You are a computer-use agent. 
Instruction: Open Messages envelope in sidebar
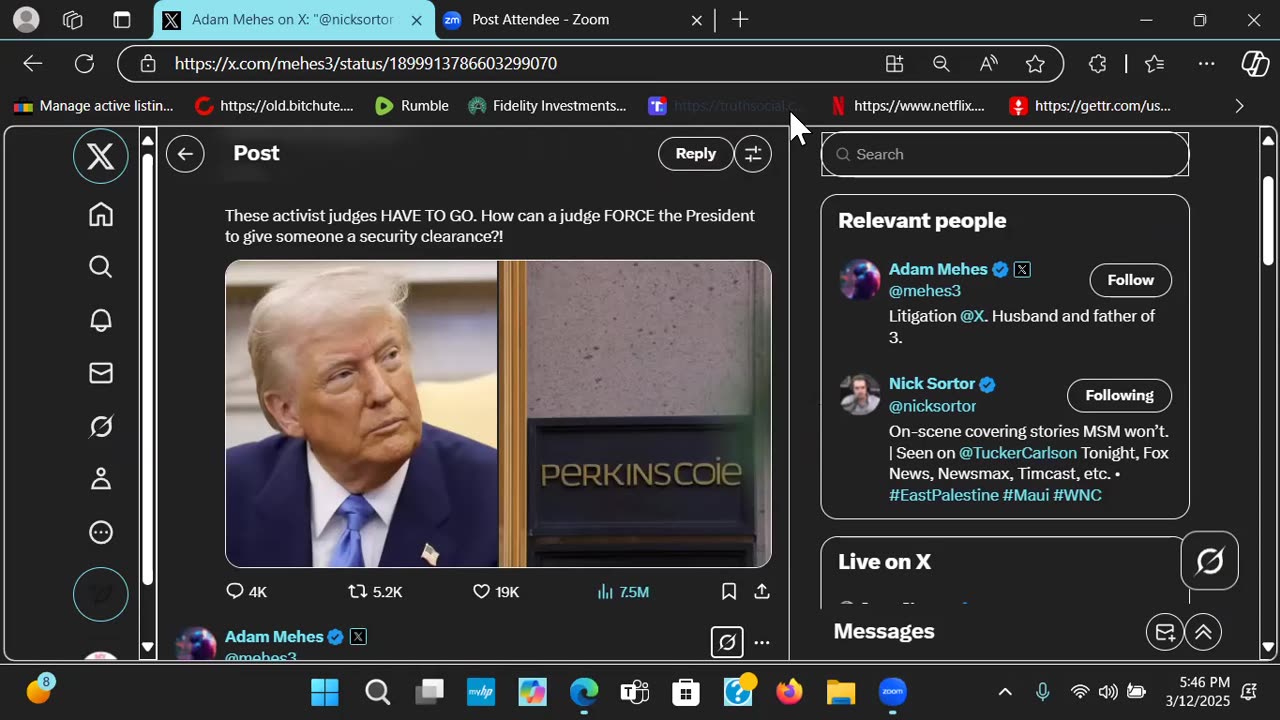pos(101,373)
